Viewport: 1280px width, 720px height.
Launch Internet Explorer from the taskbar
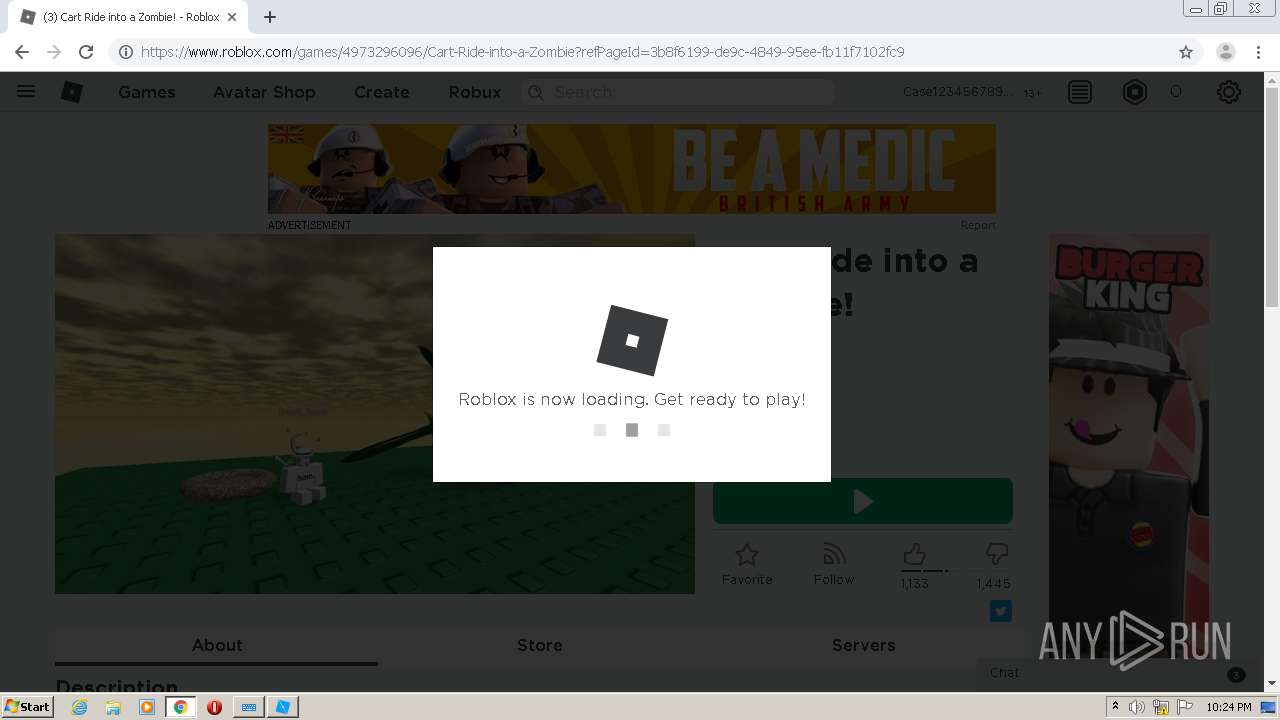coord(80,707)
